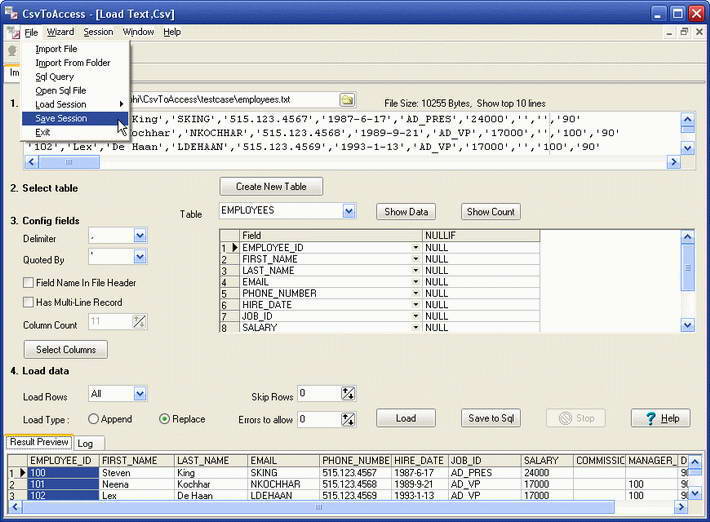Click the Errors to allow input field
710x522 pixels.
point(319,420)
